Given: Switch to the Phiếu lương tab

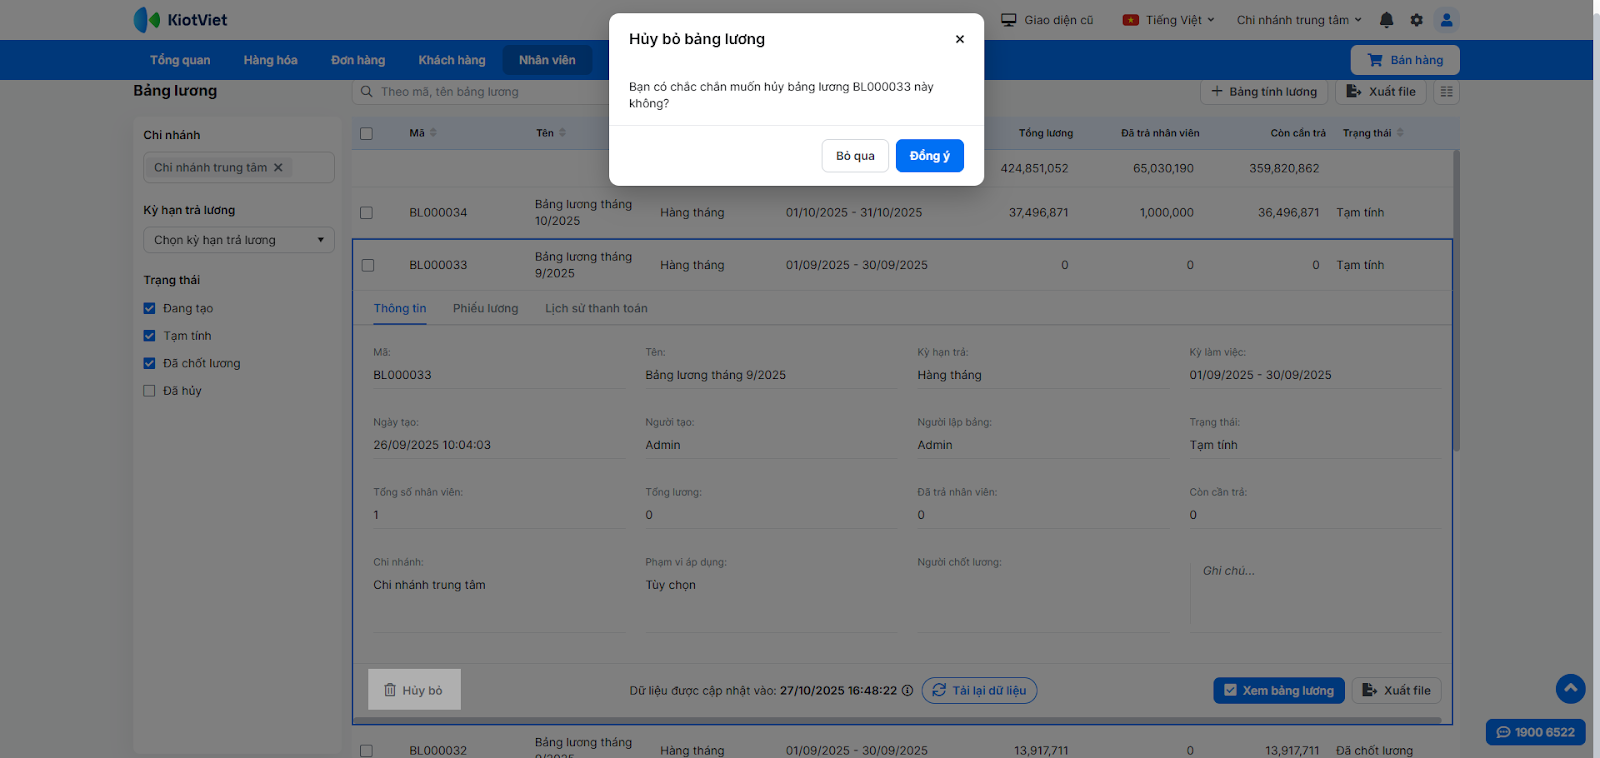Looking at the screenshot, I should click(x=485, y=309).
